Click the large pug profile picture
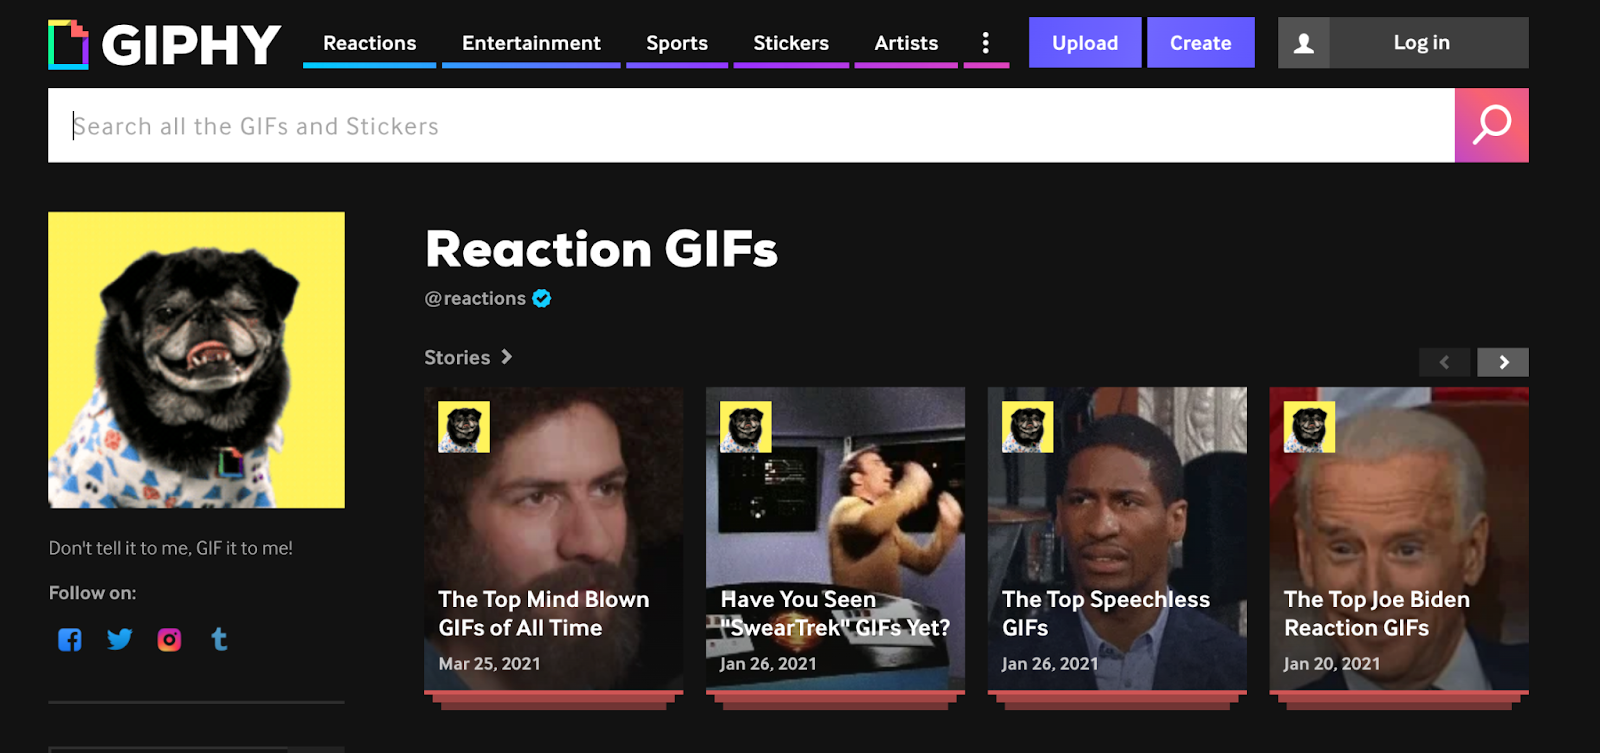1600x753 pixels. 197,360
